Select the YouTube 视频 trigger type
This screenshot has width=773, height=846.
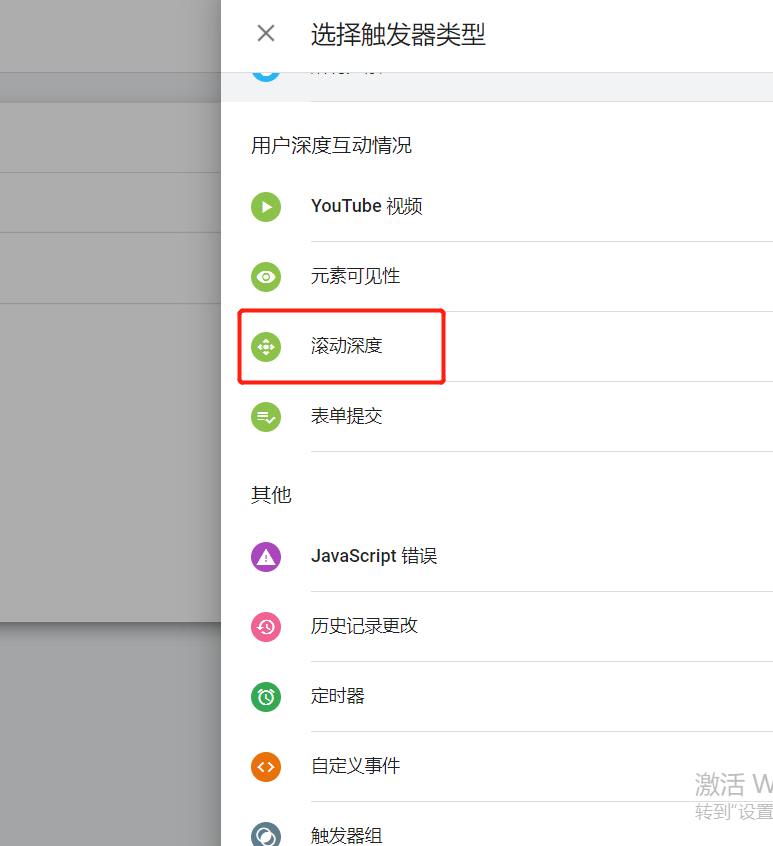[366, 207]
